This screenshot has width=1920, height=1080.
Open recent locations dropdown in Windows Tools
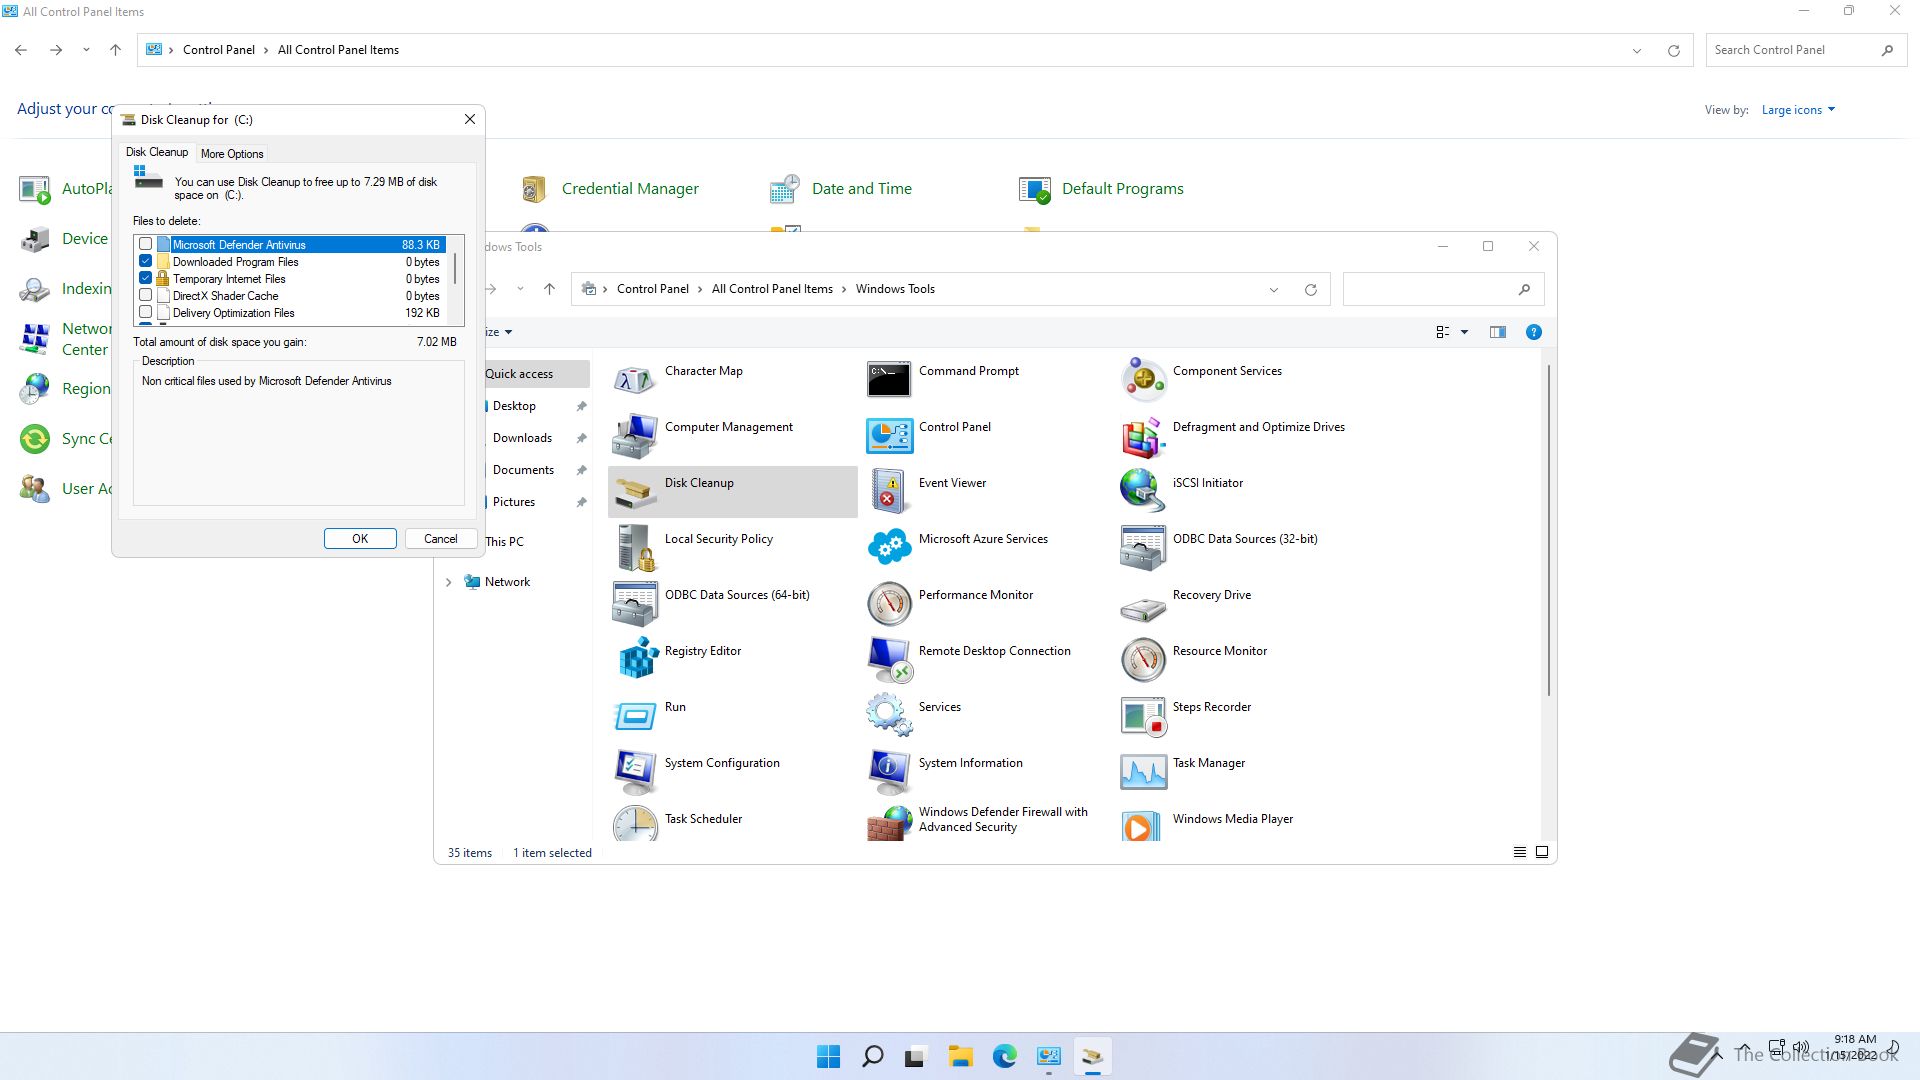click(520, 289)
